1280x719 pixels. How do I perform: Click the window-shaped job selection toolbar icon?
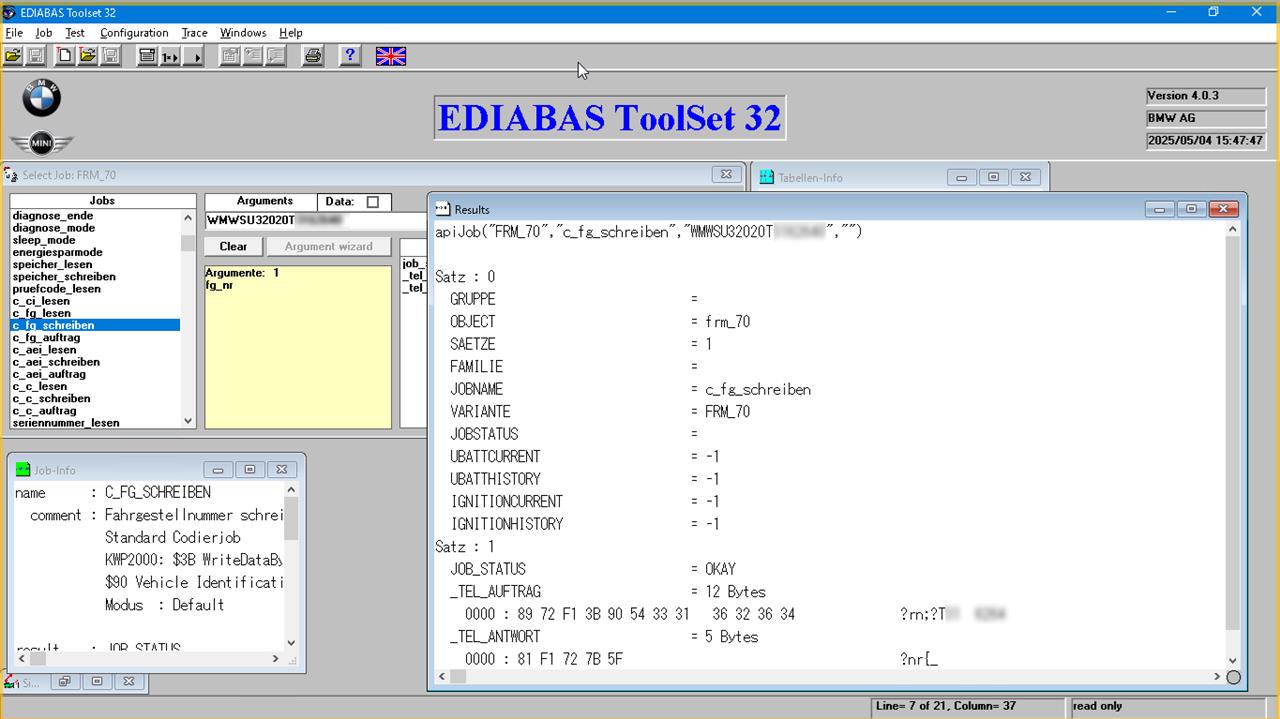(x=147, y=56)
